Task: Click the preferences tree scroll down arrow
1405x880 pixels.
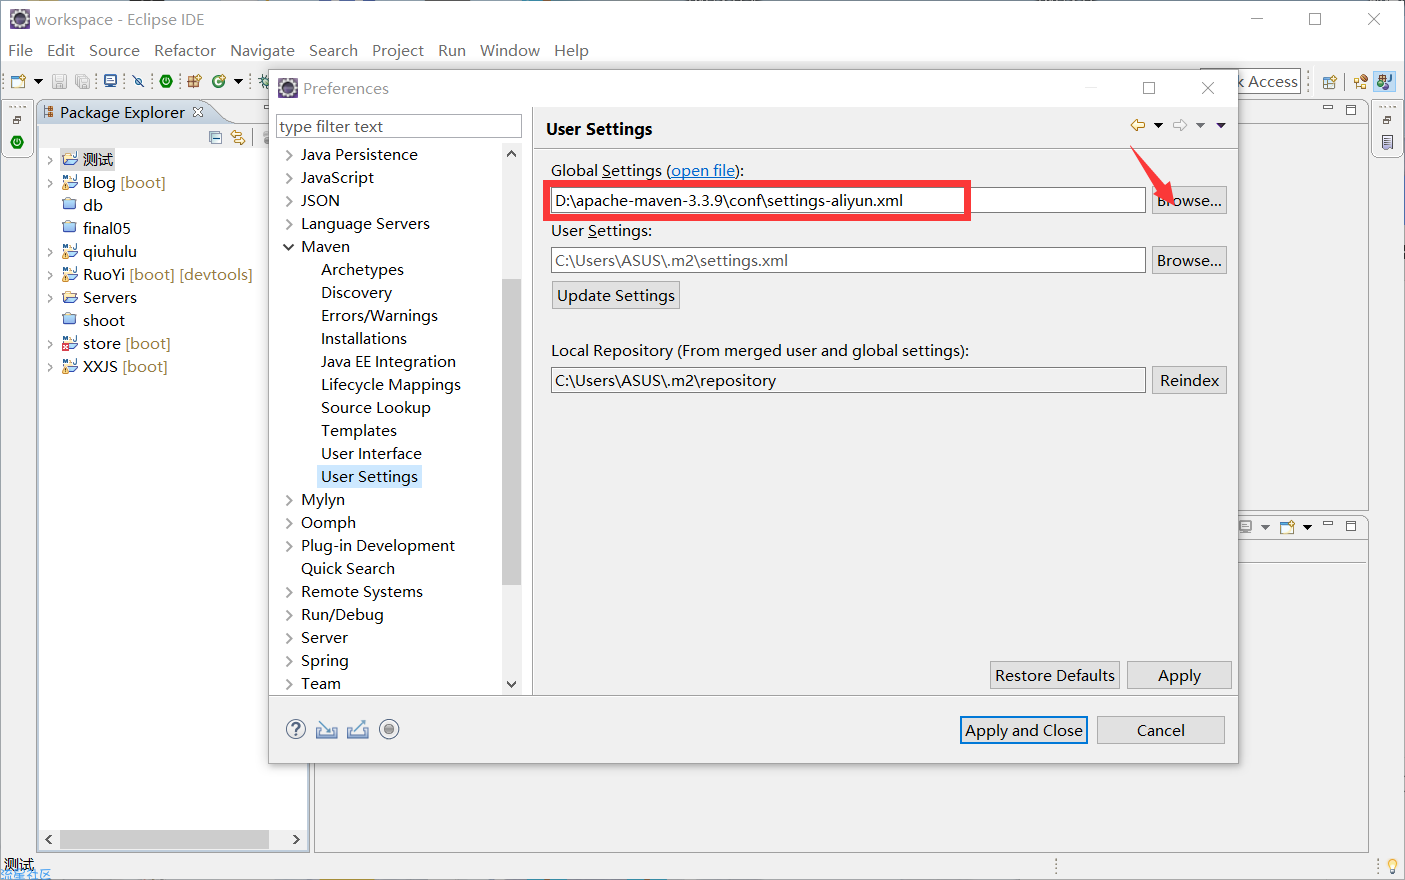Action: (512, 684)
